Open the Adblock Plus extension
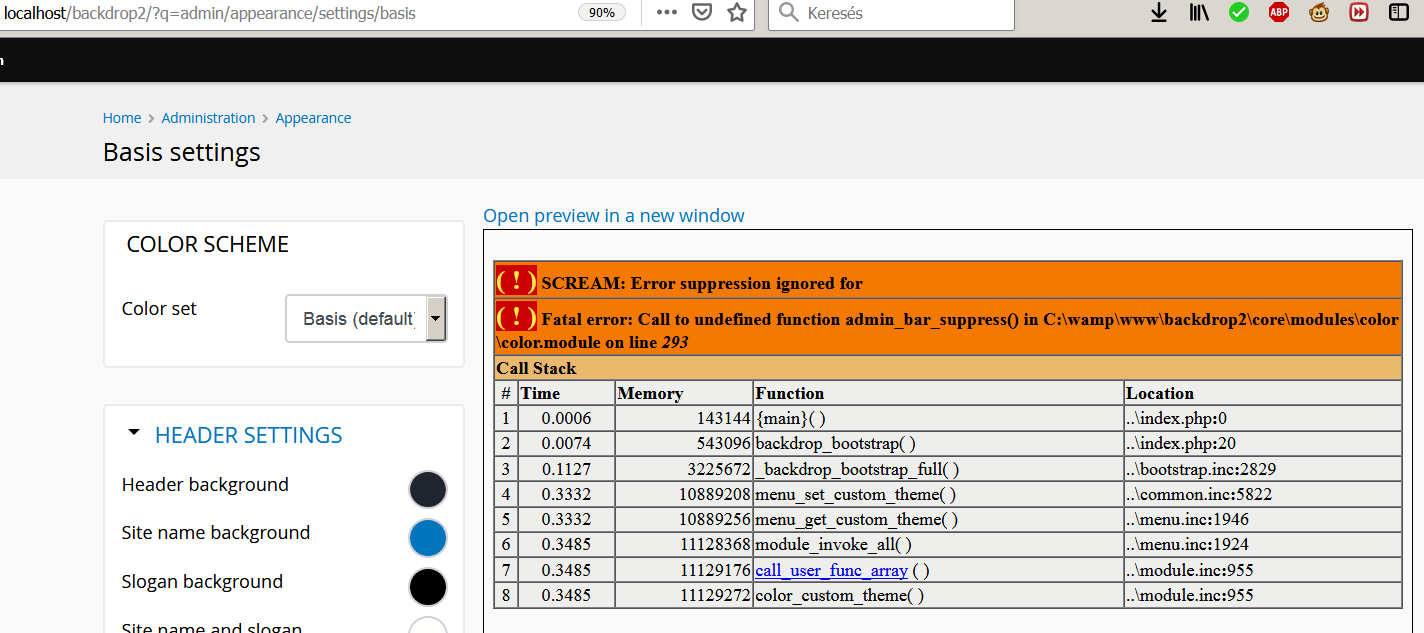The height and width of the screenshot is (633, 1424). pos(1278,13)
